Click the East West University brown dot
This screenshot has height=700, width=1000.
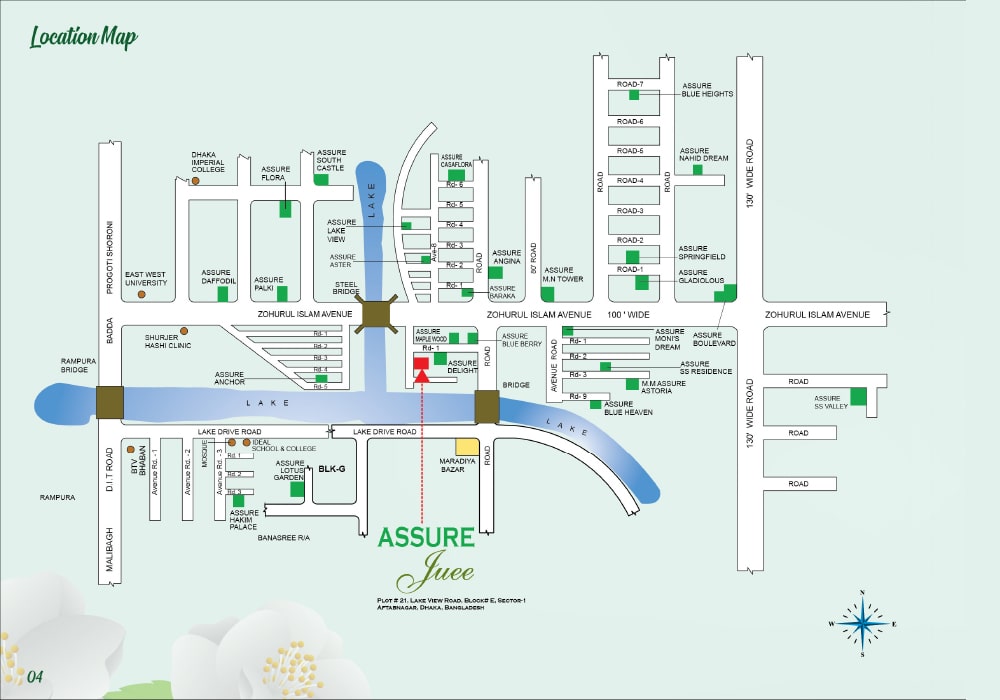point(142,295)
